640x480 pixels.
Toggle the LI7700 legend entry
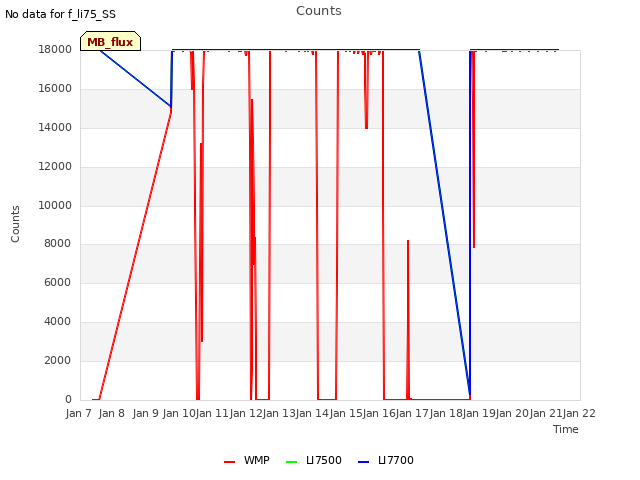(x=386, y=460)
